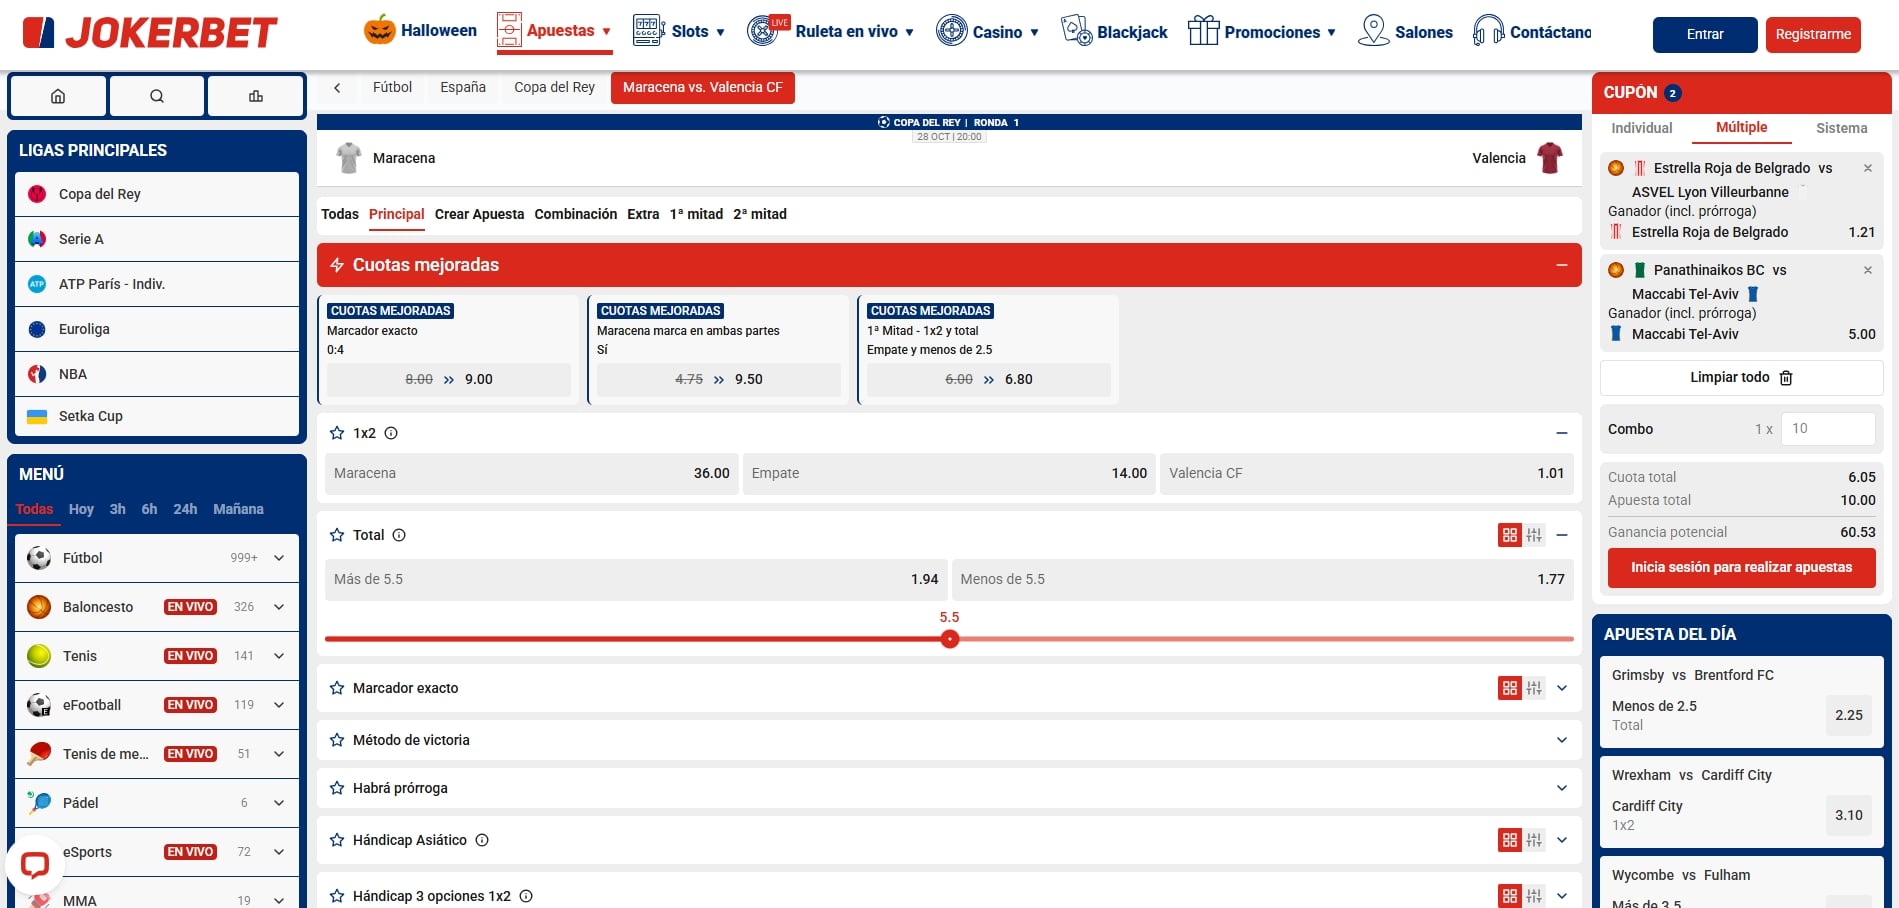Image resolution: width=1899 pixels, height=908 pixels.
Task: Open the home icon in left sidebar
Action: pyautogui.click(x=57, y=96)
